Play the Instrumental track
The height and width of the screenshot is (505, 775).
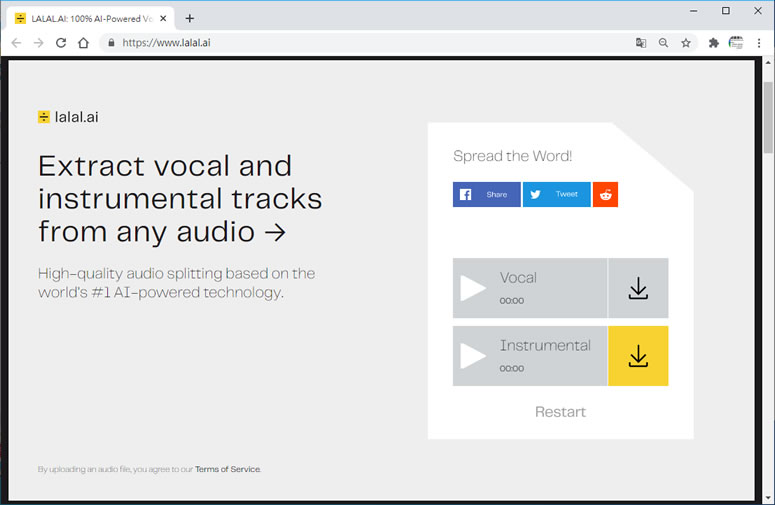pos(473,356)
